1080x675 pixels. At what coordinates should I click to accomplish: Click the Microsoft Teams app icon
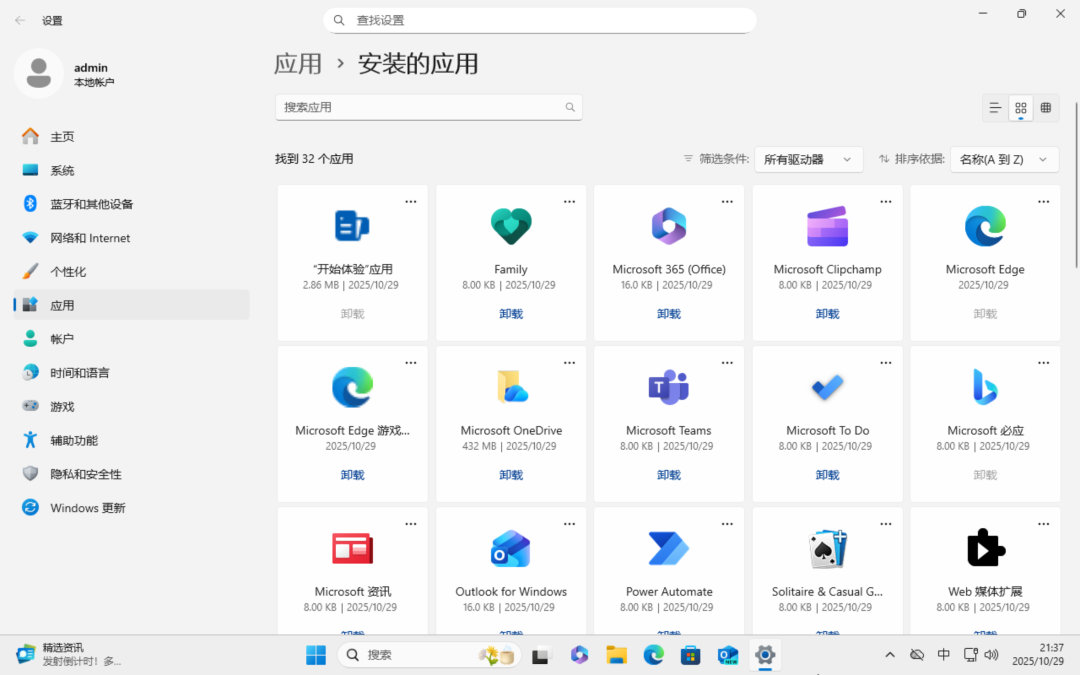tap(669, 387)
